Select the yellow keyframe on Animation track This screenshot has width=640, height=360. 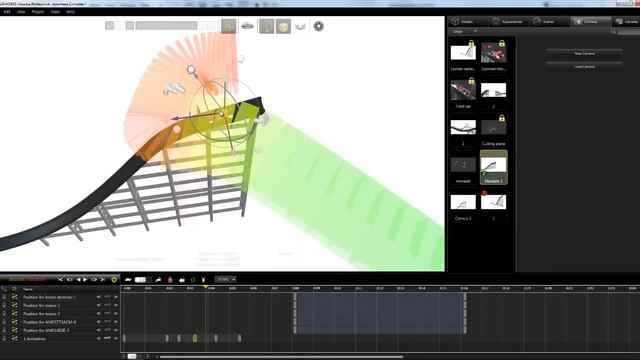195,338
